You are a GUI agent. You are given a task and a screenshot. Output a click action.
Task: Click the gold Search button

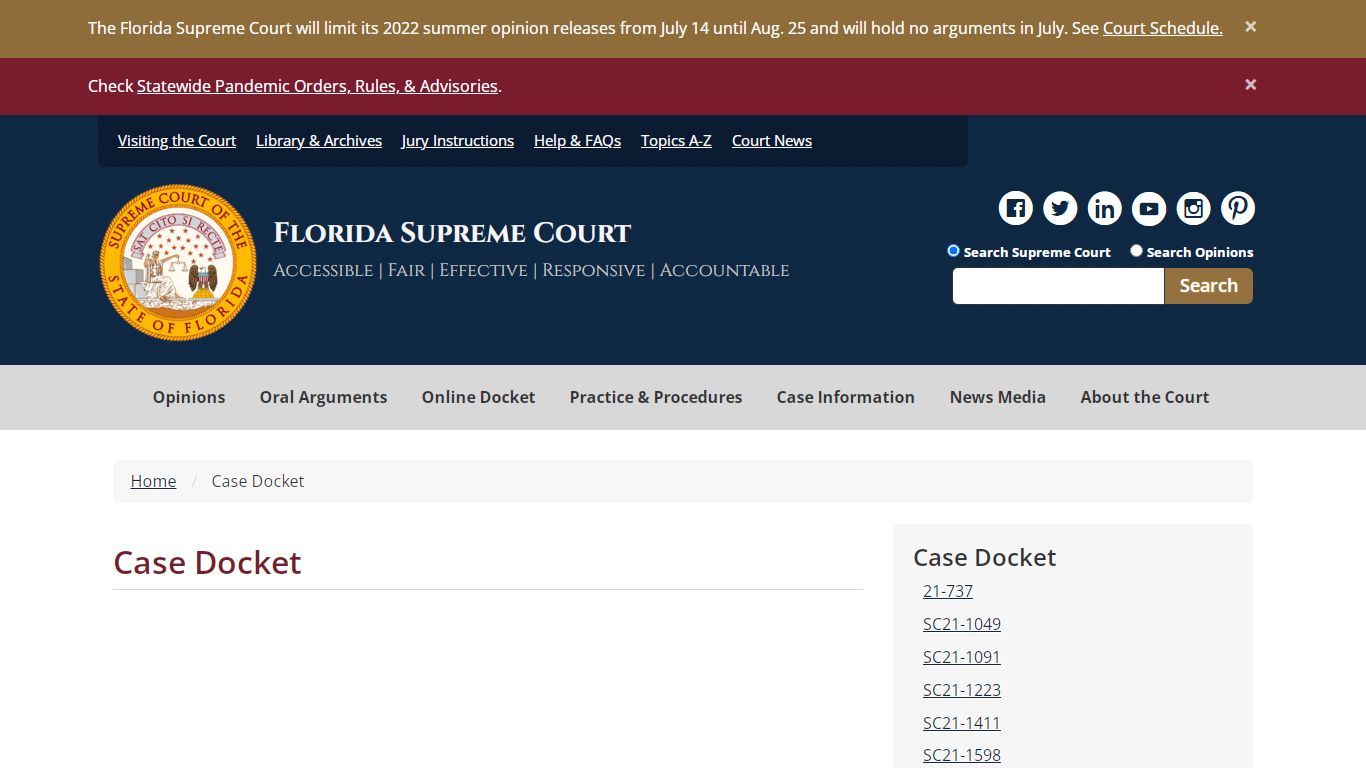pos(1208,286)
